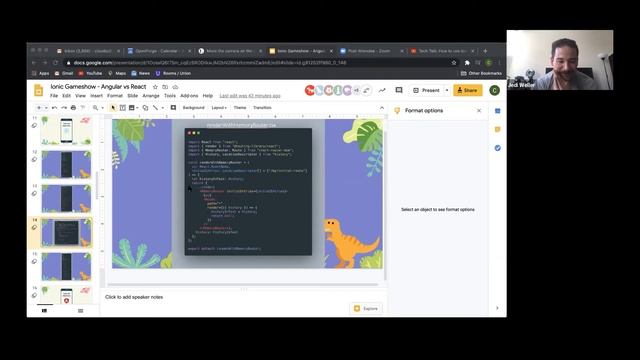The width and height of the screenshot is (640, 360).
Task: Switch to the Calendar browser tab
Action: click(158, 51)
